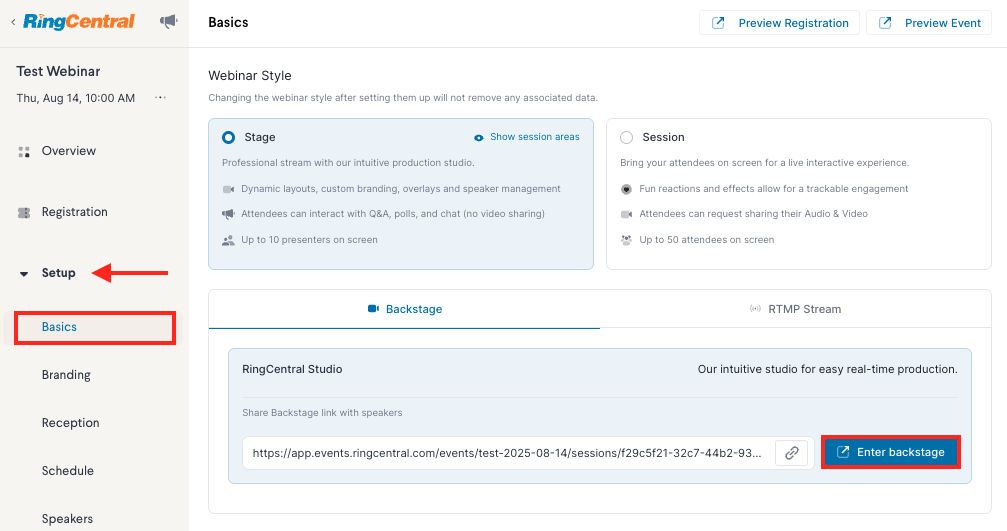Collapse the Setup section arrow
This screenshot has height=531, width=1007.
pyautogui.click(x=24, y=274)
